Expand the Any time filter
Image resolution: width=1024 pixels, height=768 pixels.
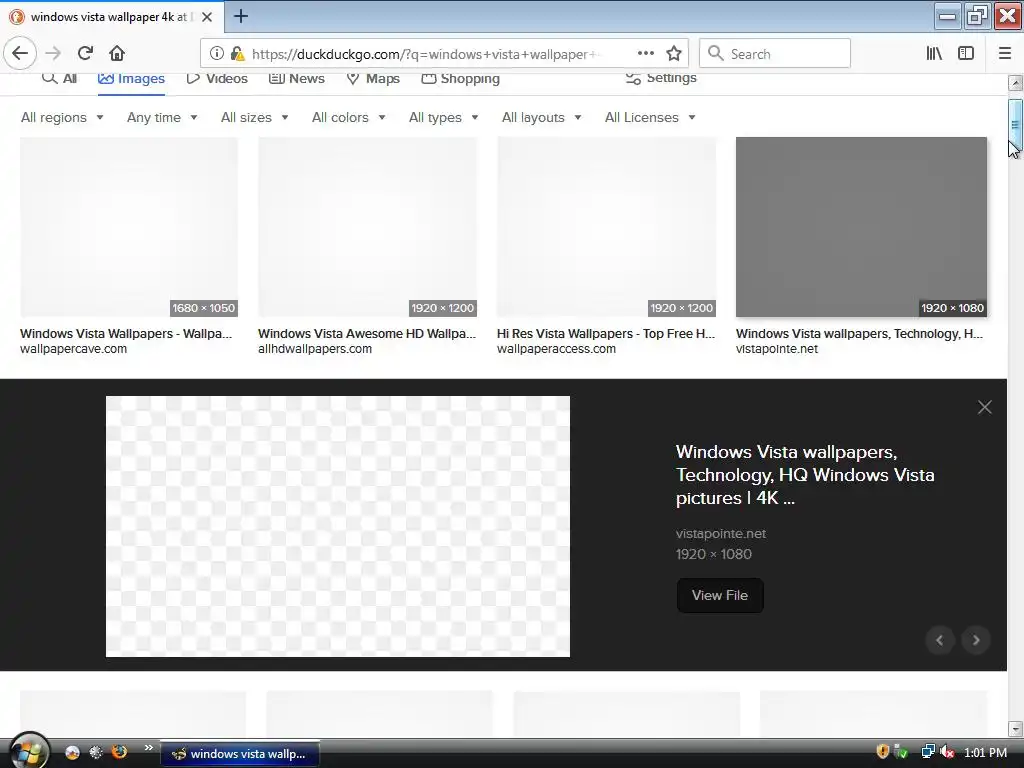pos(162,118)
